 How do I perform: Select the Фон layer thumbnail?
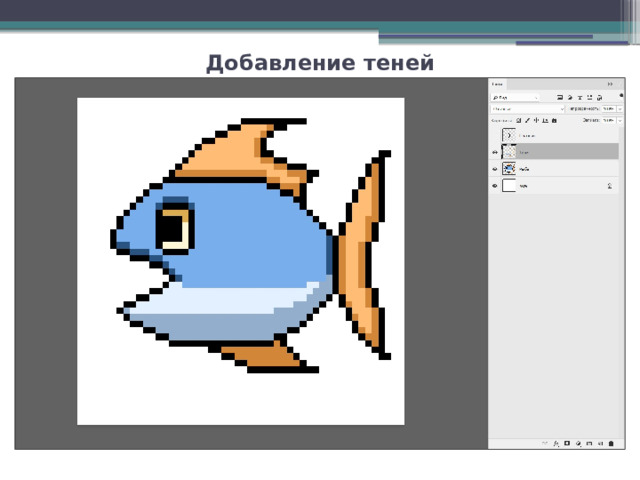coord(509,186)
